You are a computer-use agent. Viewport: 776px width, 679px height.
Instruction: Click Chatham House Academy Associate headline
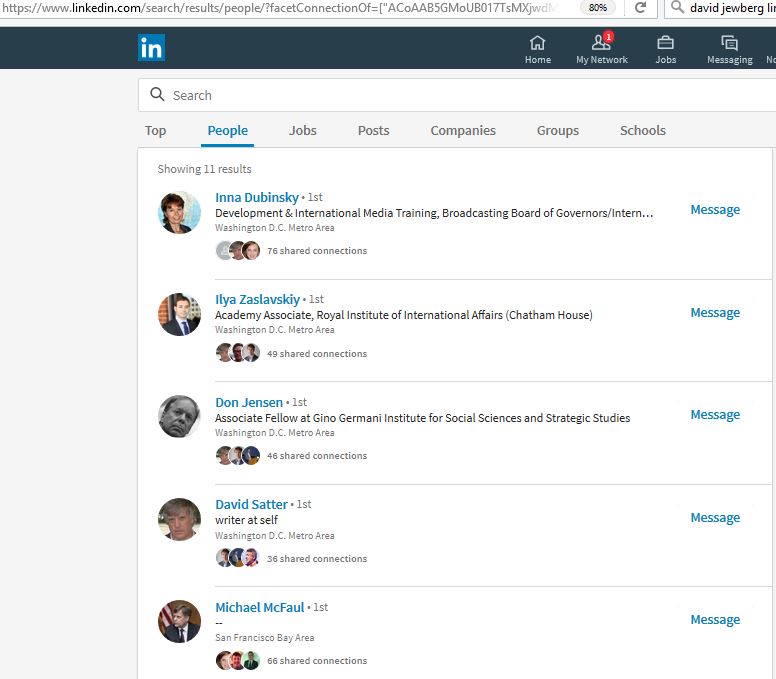tap(403, 315)
